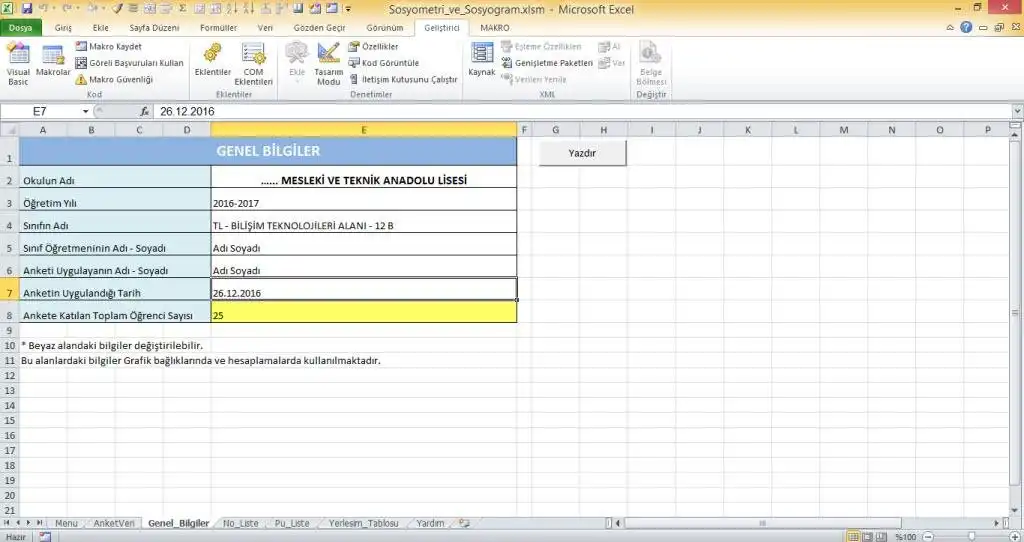This screenshot has width=1024, height=542.
Task: Run İletişim Kutusunu Çalıştır command
Action: 403,79
